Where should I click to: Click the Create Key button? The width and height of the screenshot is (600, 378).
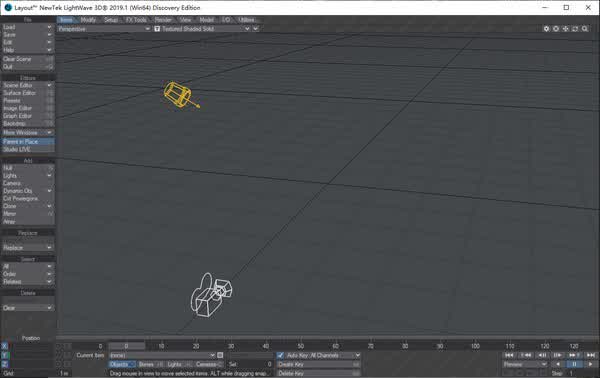(318, 364)
